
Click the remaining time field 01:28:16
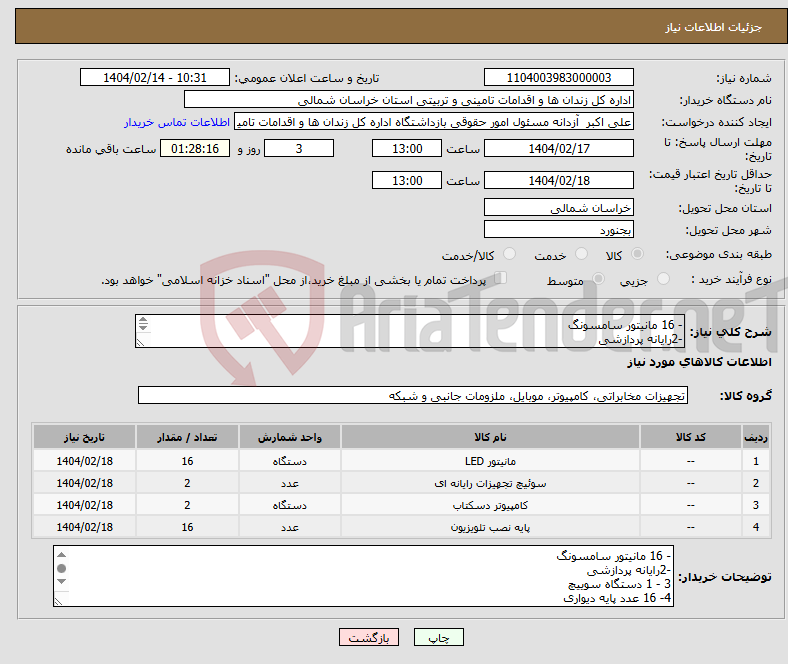coord(195,148)
